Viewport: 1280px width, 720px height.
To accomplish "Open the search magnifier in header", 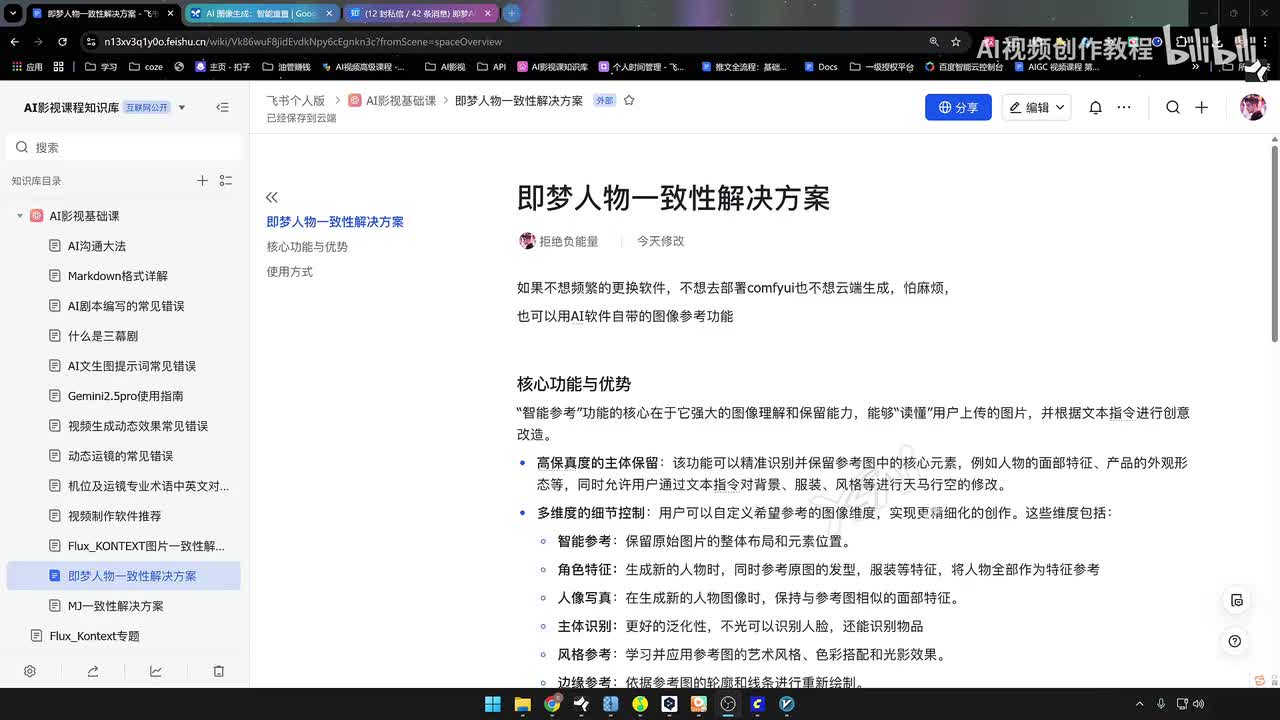I will [1173, 107].
